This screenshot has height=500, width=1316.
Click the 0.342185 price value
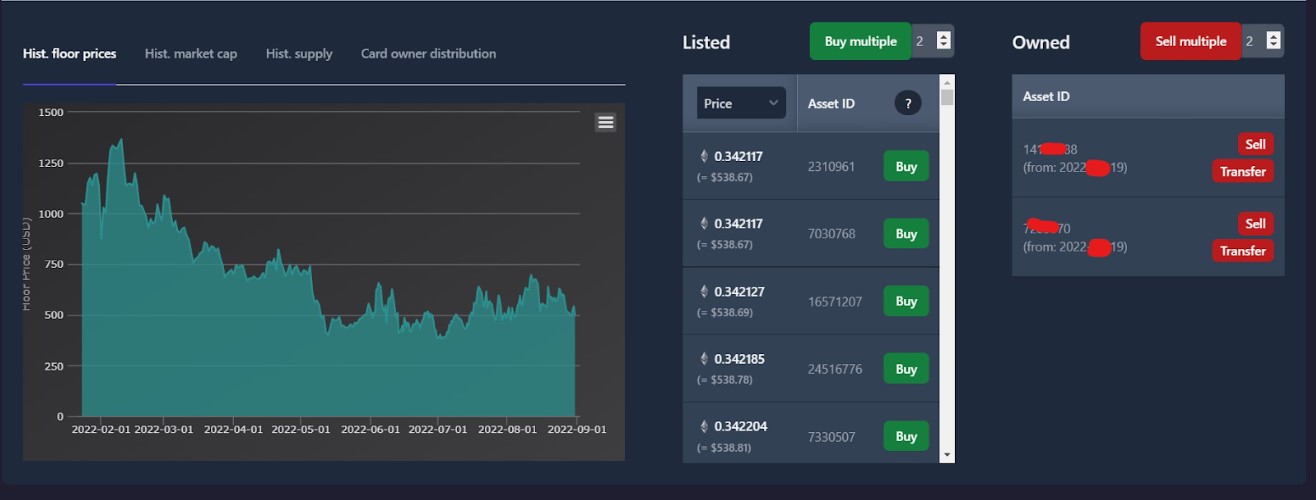(741, 358)
